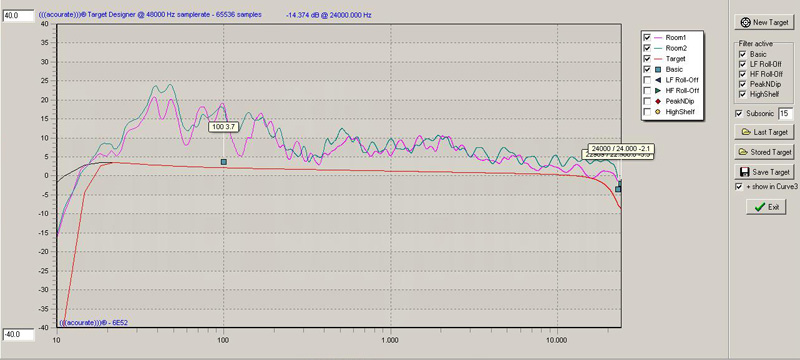Disable the LF Roll-Off filter checkbox
Image resolution: width=800 pixels, height=360 pixels.
(x=742, y=64)
